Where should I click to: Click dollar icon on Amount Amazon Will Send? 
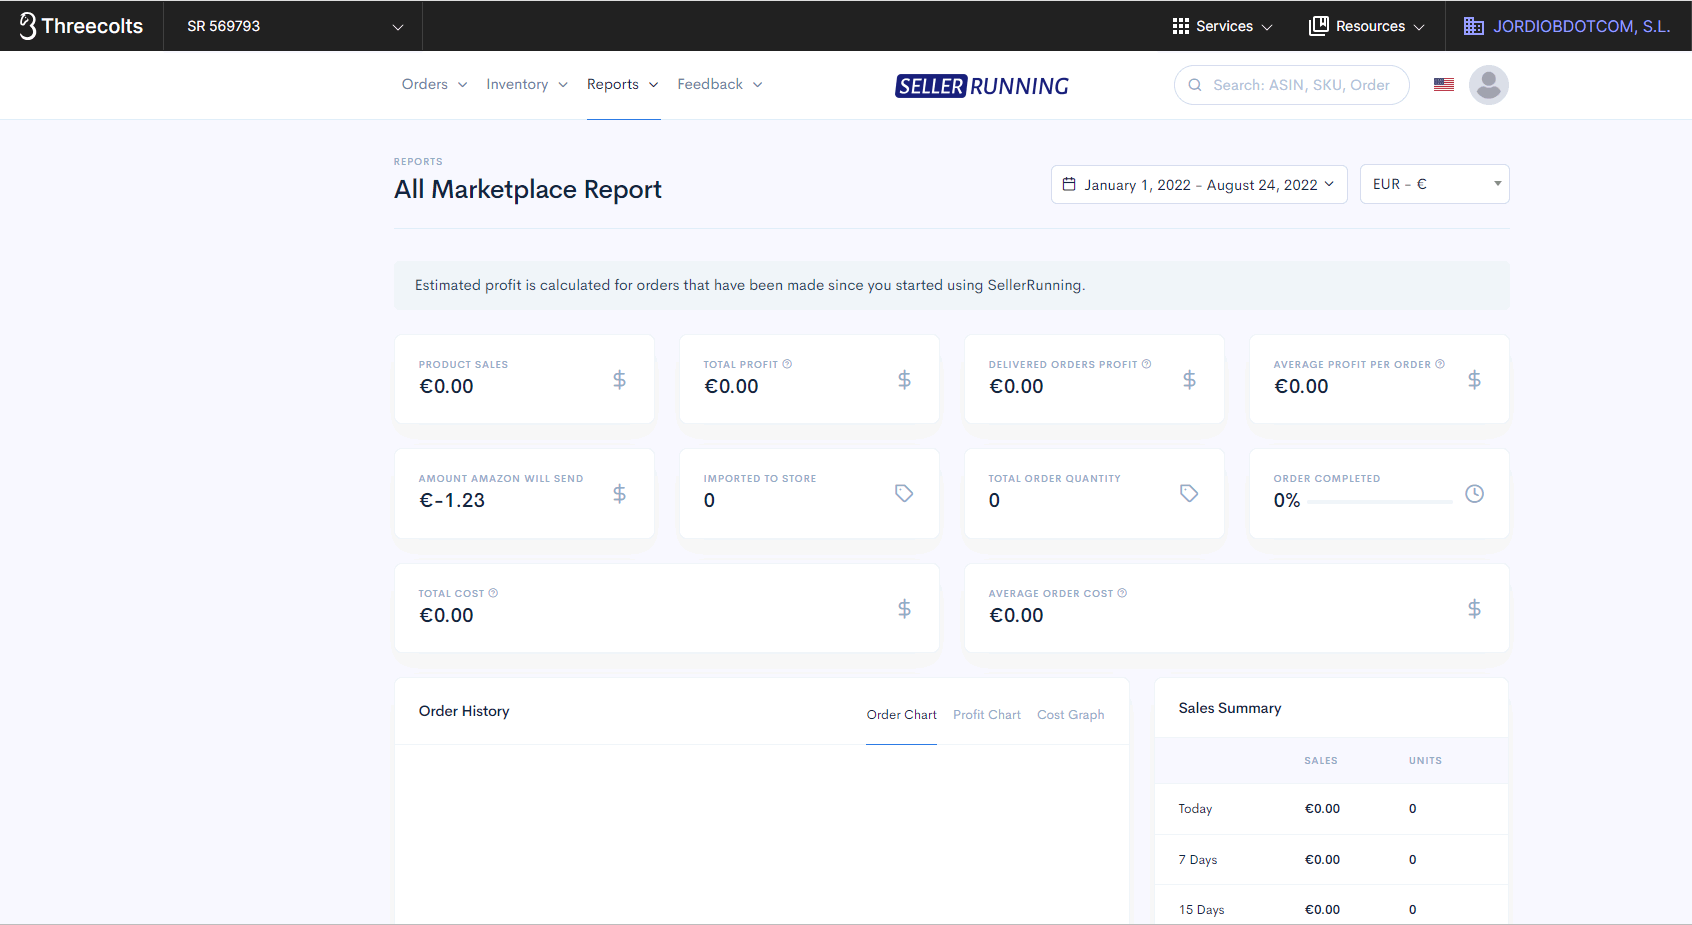619,493
